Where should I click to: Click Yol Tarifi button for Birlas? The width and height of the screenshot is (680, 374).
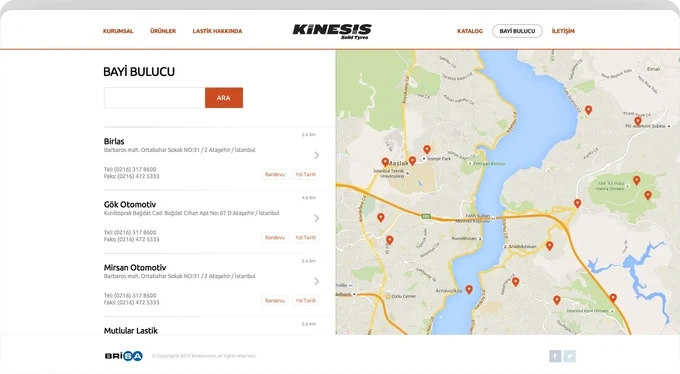pyautogui.click(x=306, y=174)
